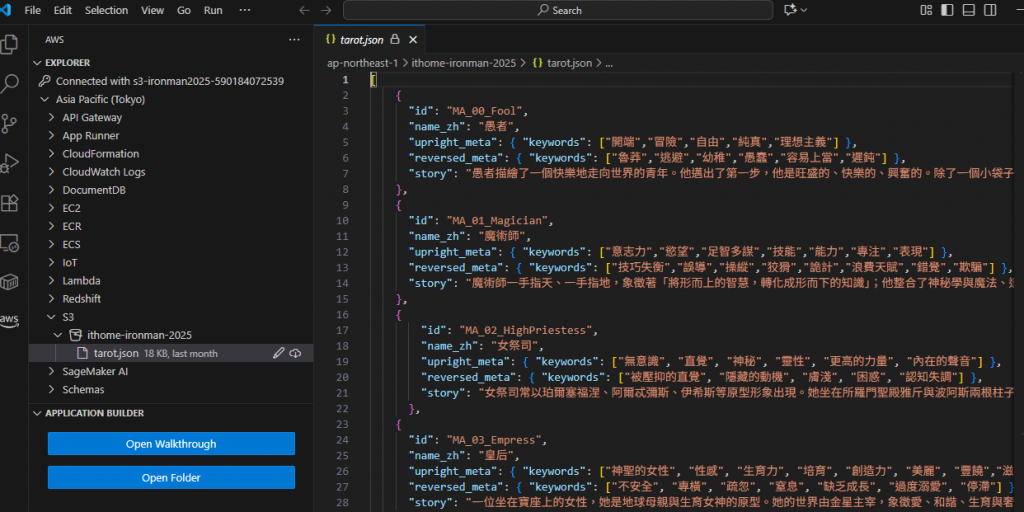Expand the SageMaker AI node
The image size is (1024, 512).
point(51,372)
